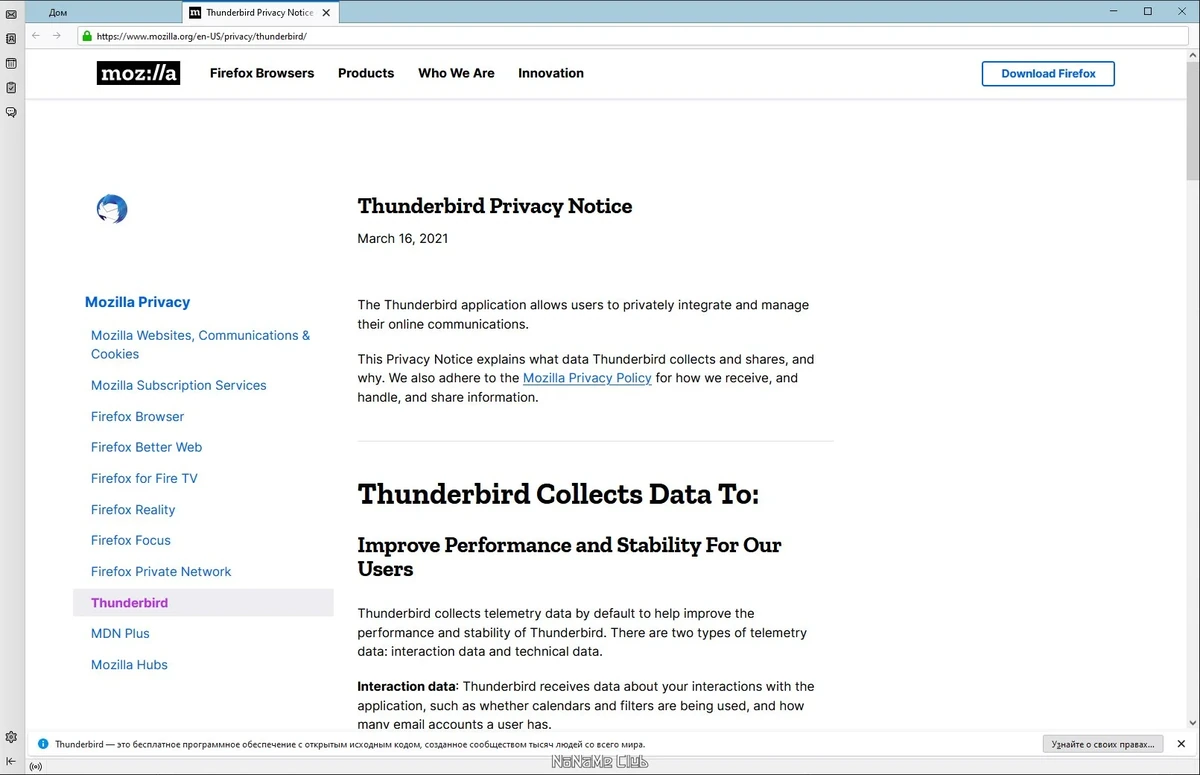Select the Thunderbird sidebar entry

click(203, 602)
